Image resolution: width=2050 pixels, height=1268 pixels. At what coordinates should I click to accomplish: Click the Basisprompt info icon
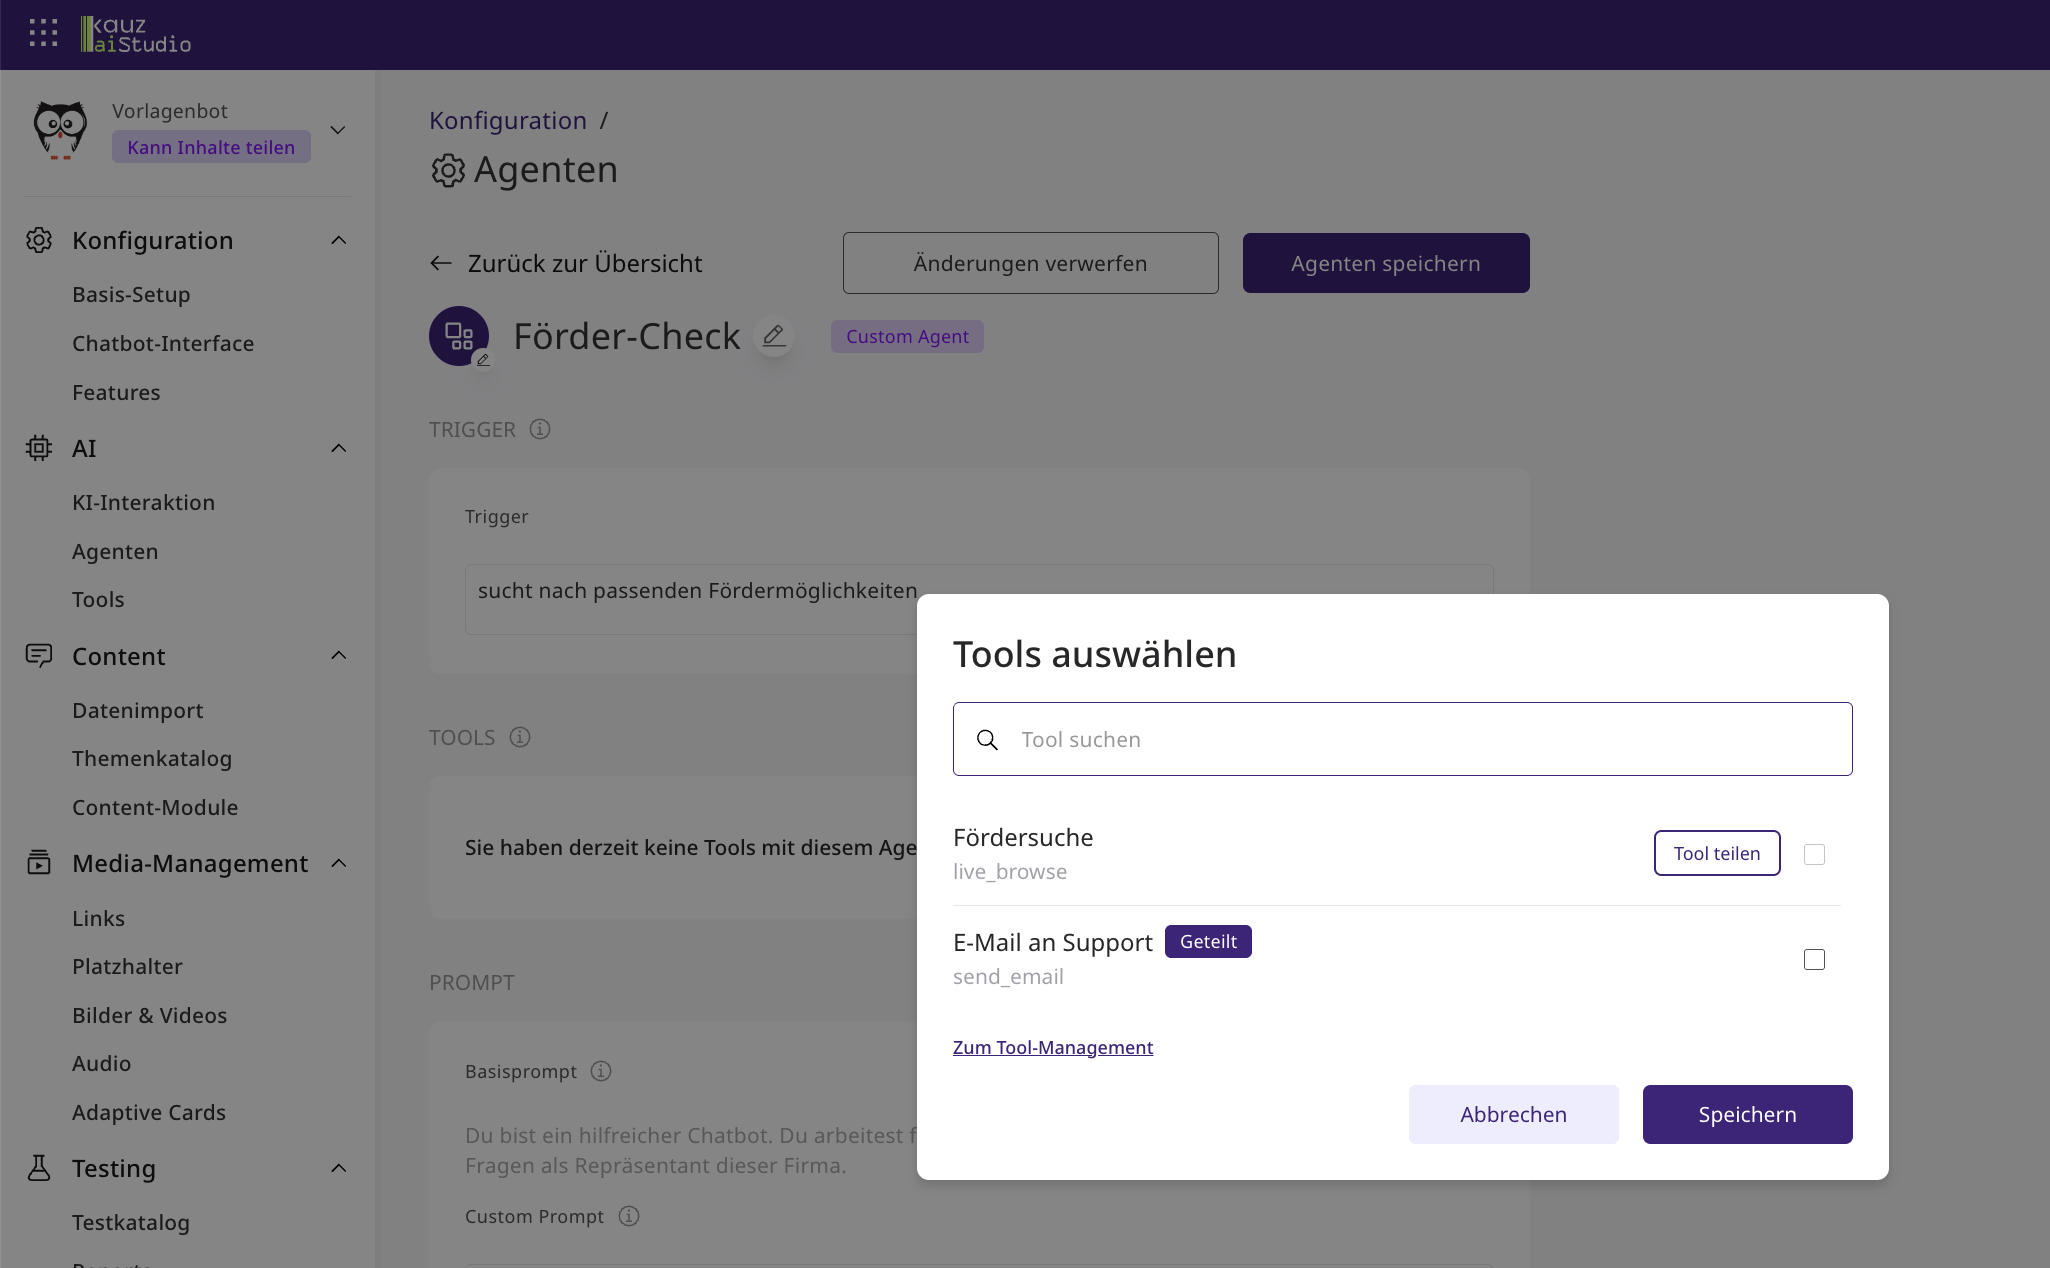[x=601, y=1072]
